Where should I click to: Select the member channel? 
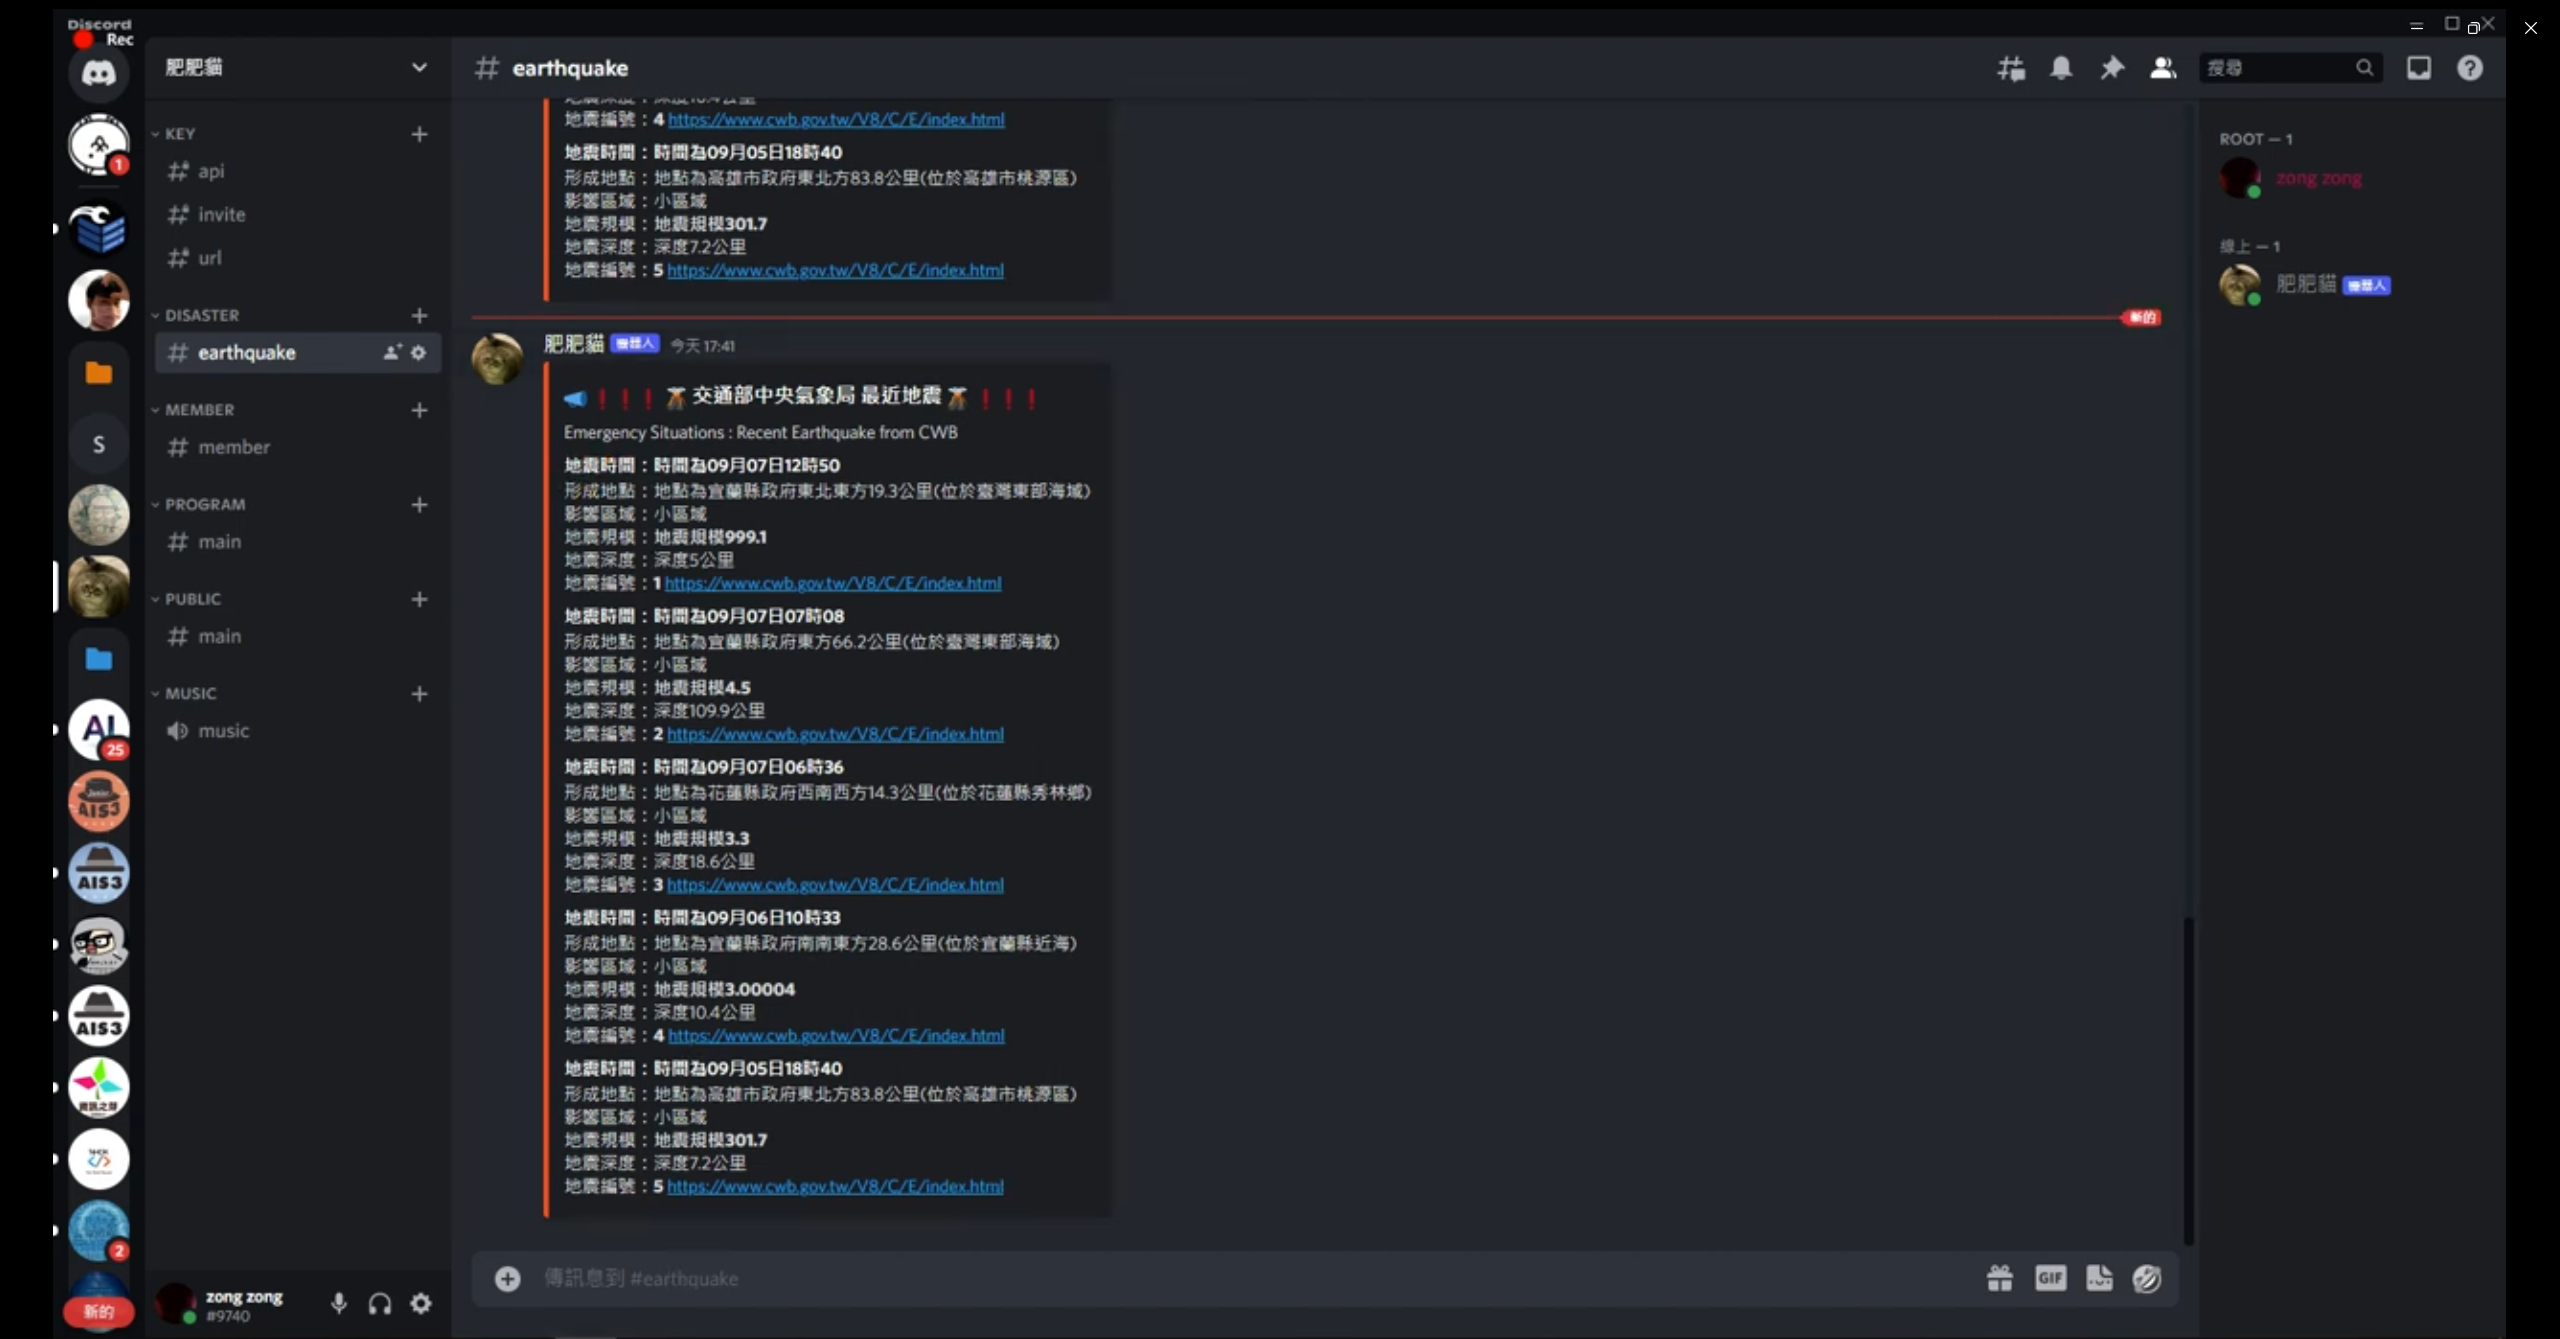pyautogui.click(x=233, y=447)
